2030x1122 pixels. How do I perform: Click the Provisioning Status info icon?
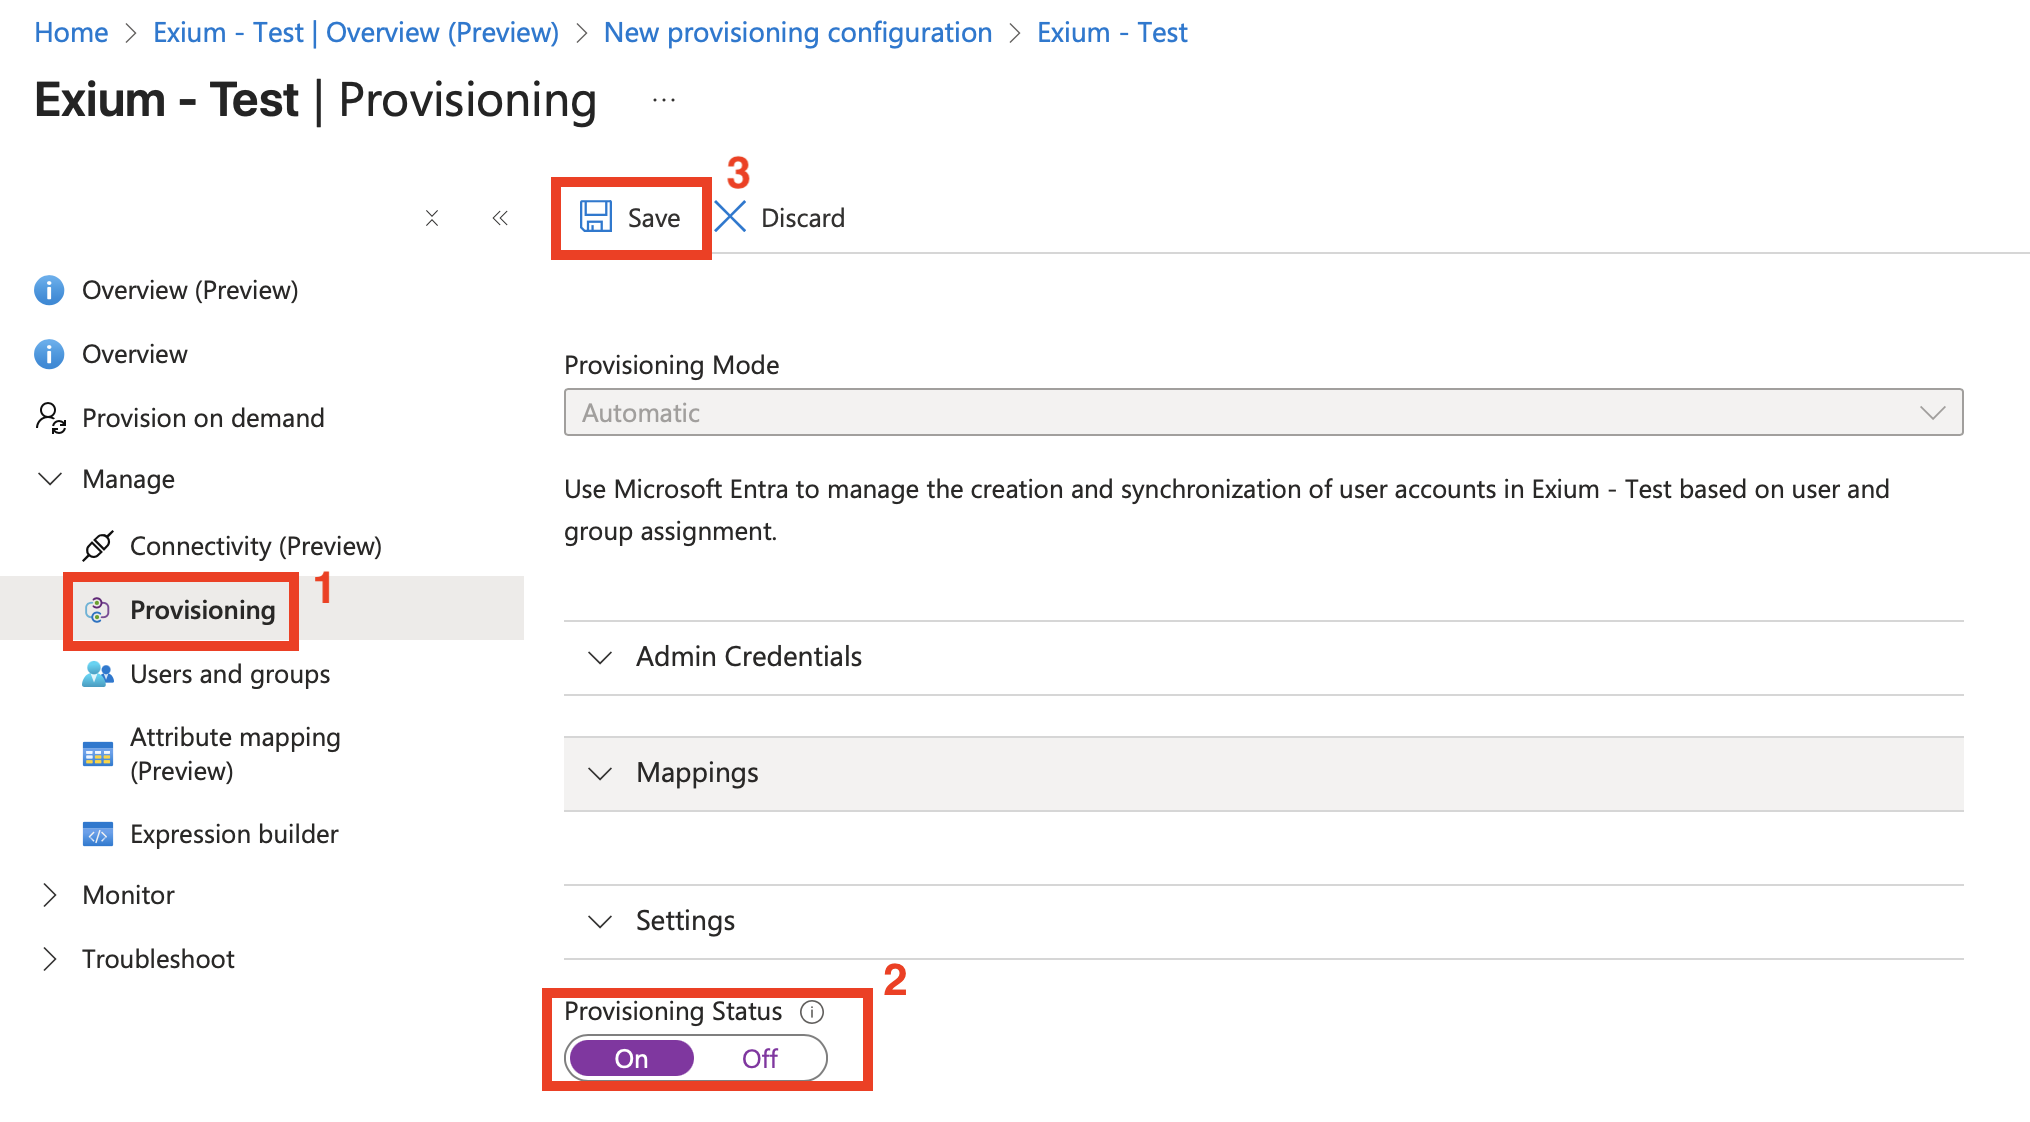coord(812,1012)
